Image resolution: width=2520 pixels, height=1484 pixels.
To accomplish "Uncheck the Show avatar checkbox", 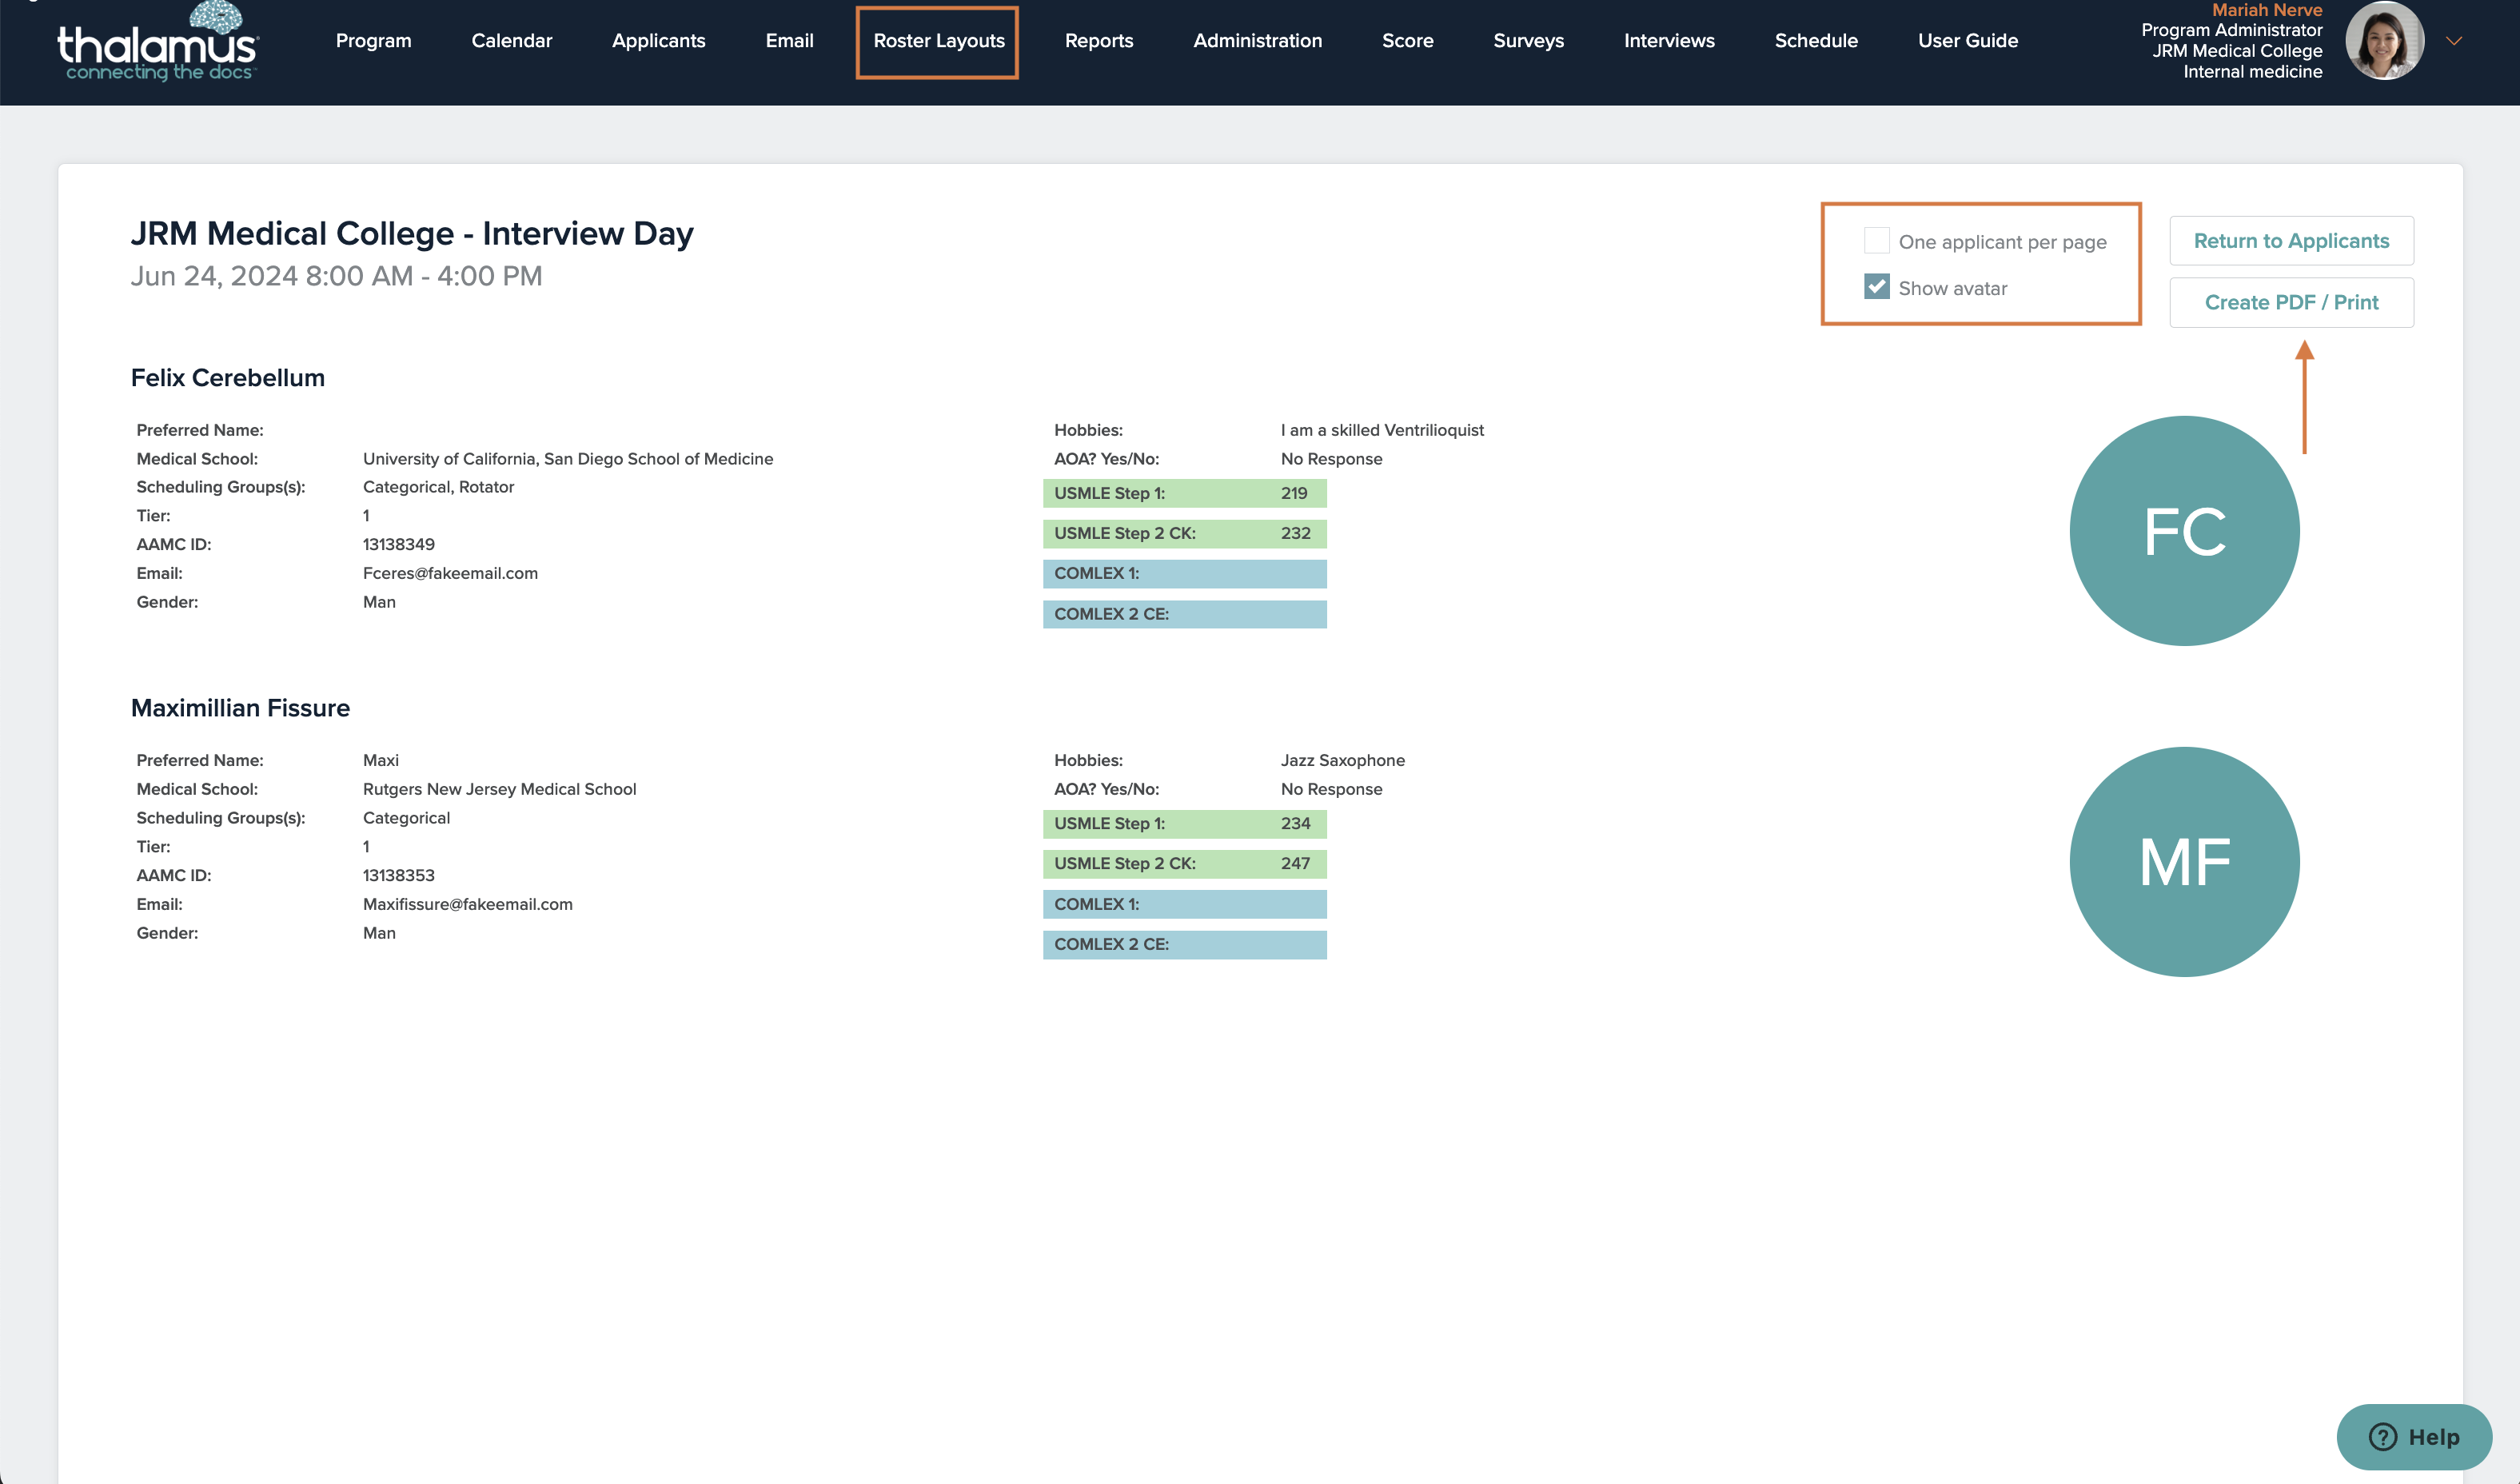I will click(1877, 287).
